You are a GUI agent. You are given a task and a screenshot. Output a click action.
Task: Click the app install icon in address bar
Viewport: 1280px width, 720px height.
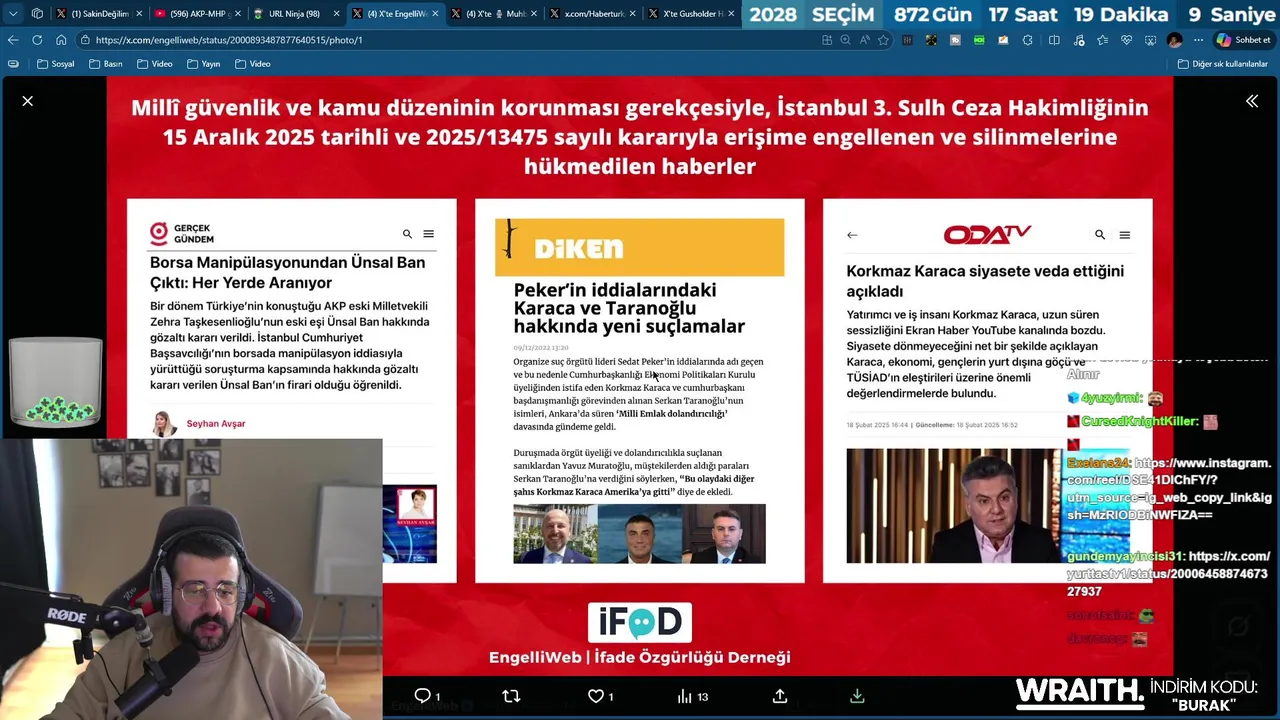tap(827, 40)
